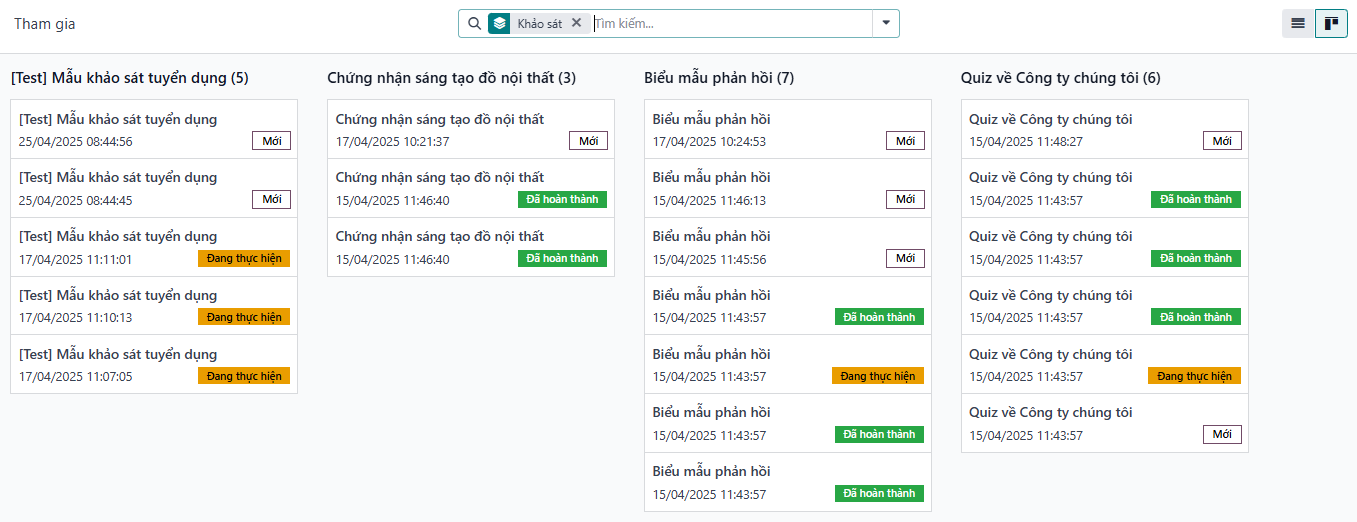Click the Tham gia page title
Screen dimensions: 1357x522
44,23
